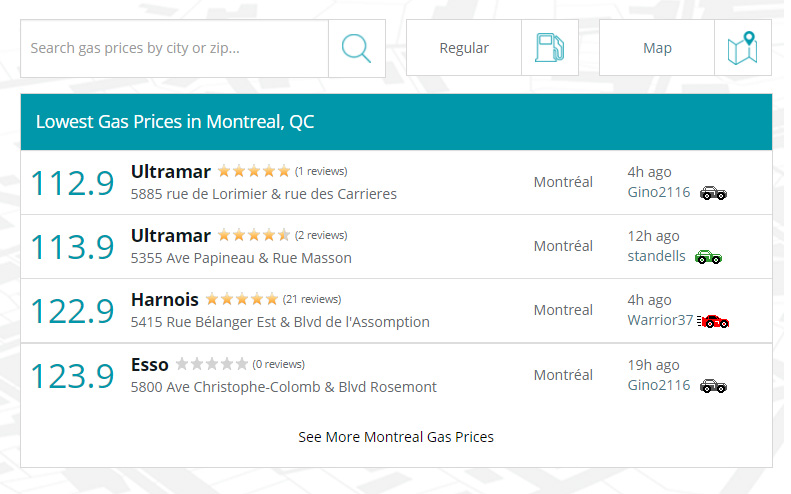Open the 21 reviews for Harnois

[312, 299]
